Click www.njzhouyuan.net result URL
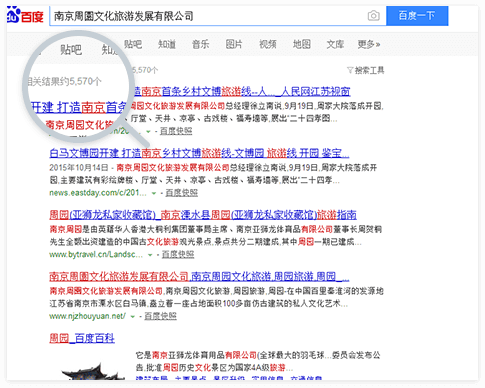 coord(87,316)
